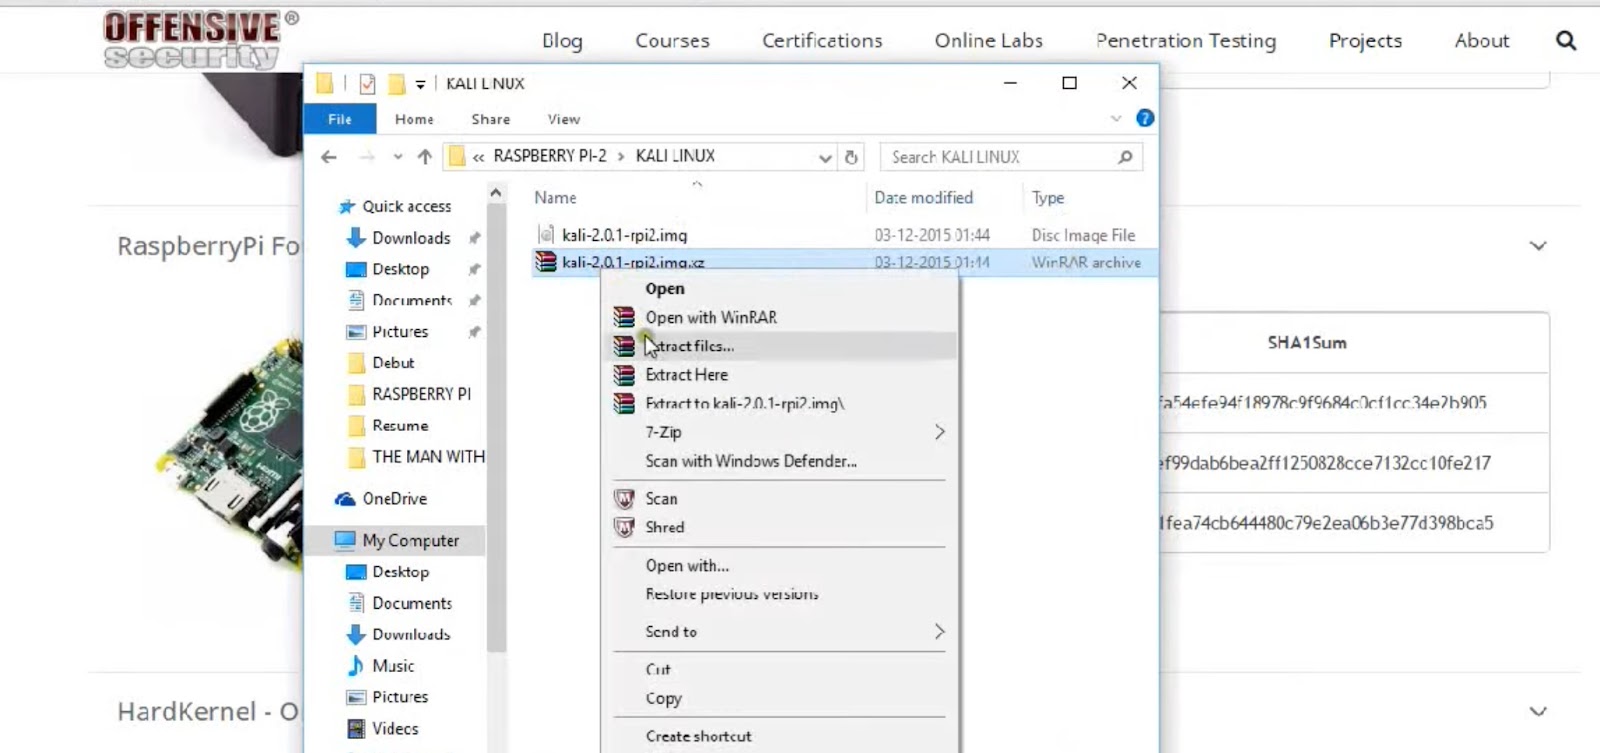1600x753 pixels.
Task: Click the search magnifier icon on the website
Action: coord(1566,40)
